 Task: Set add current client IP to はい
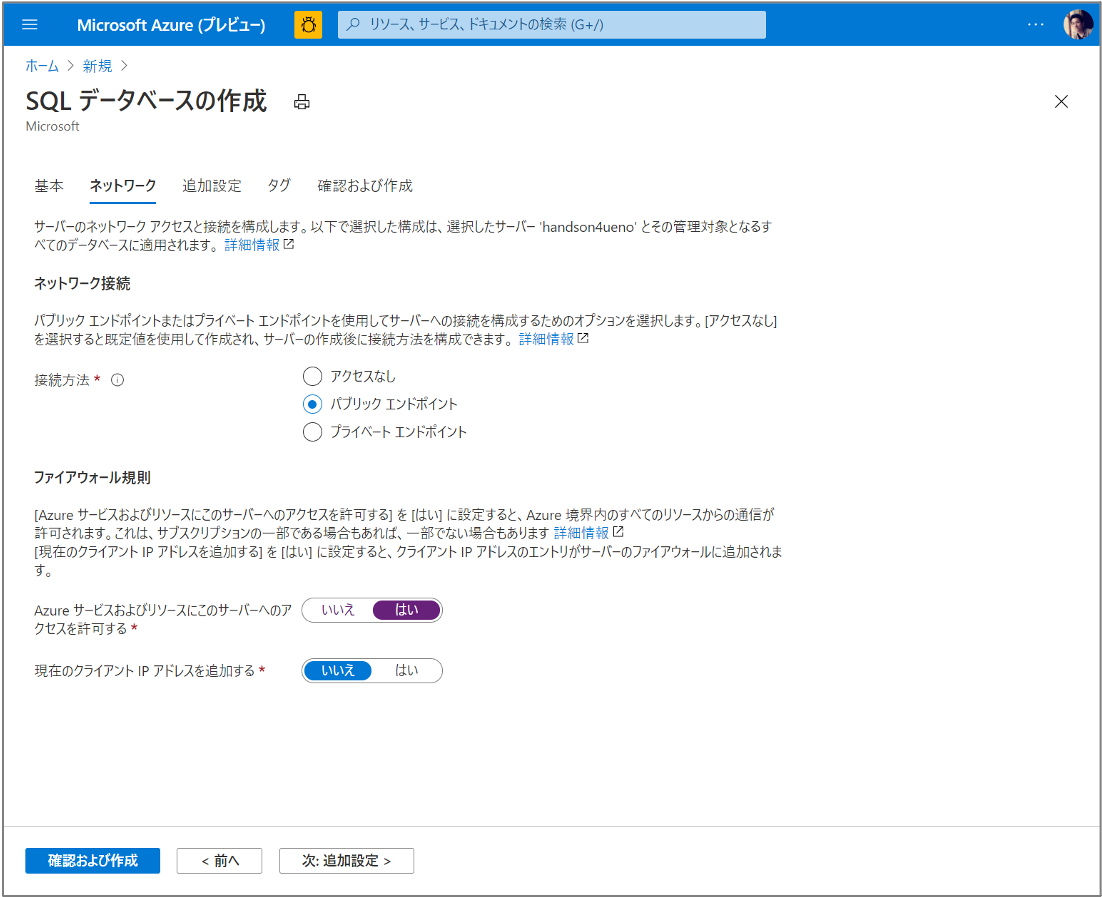click(x=406, y=670)
